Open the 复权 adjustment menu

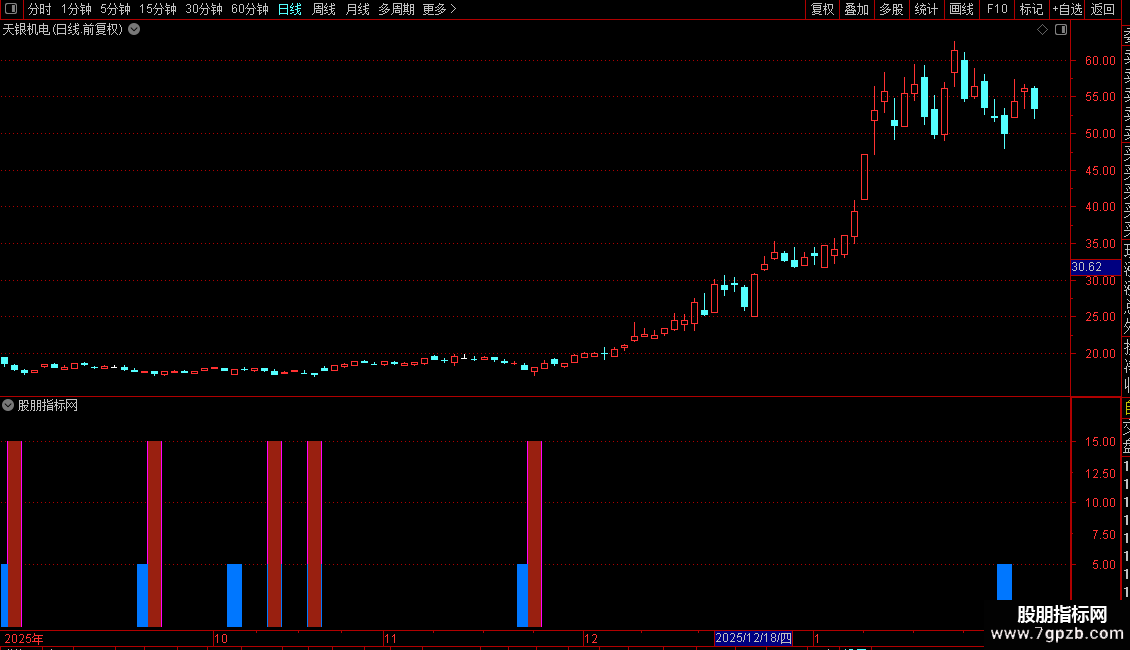822,9
